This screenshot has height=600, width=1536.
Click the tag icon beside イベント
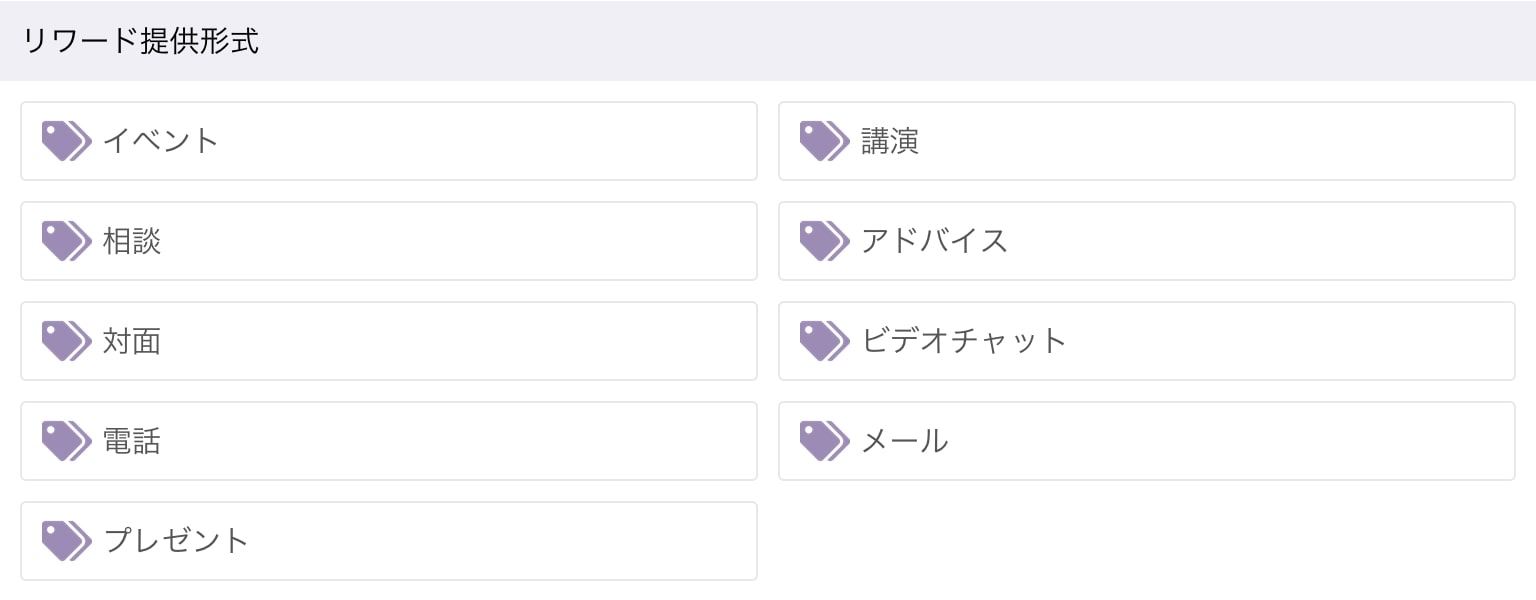67,141
